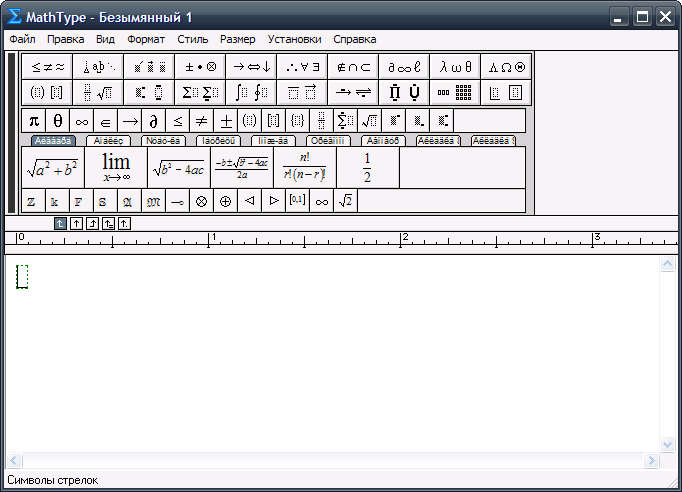Click the empty equation slot in editor
The width and height of the screenshot is (682, 492).
[x=22, y=277]
